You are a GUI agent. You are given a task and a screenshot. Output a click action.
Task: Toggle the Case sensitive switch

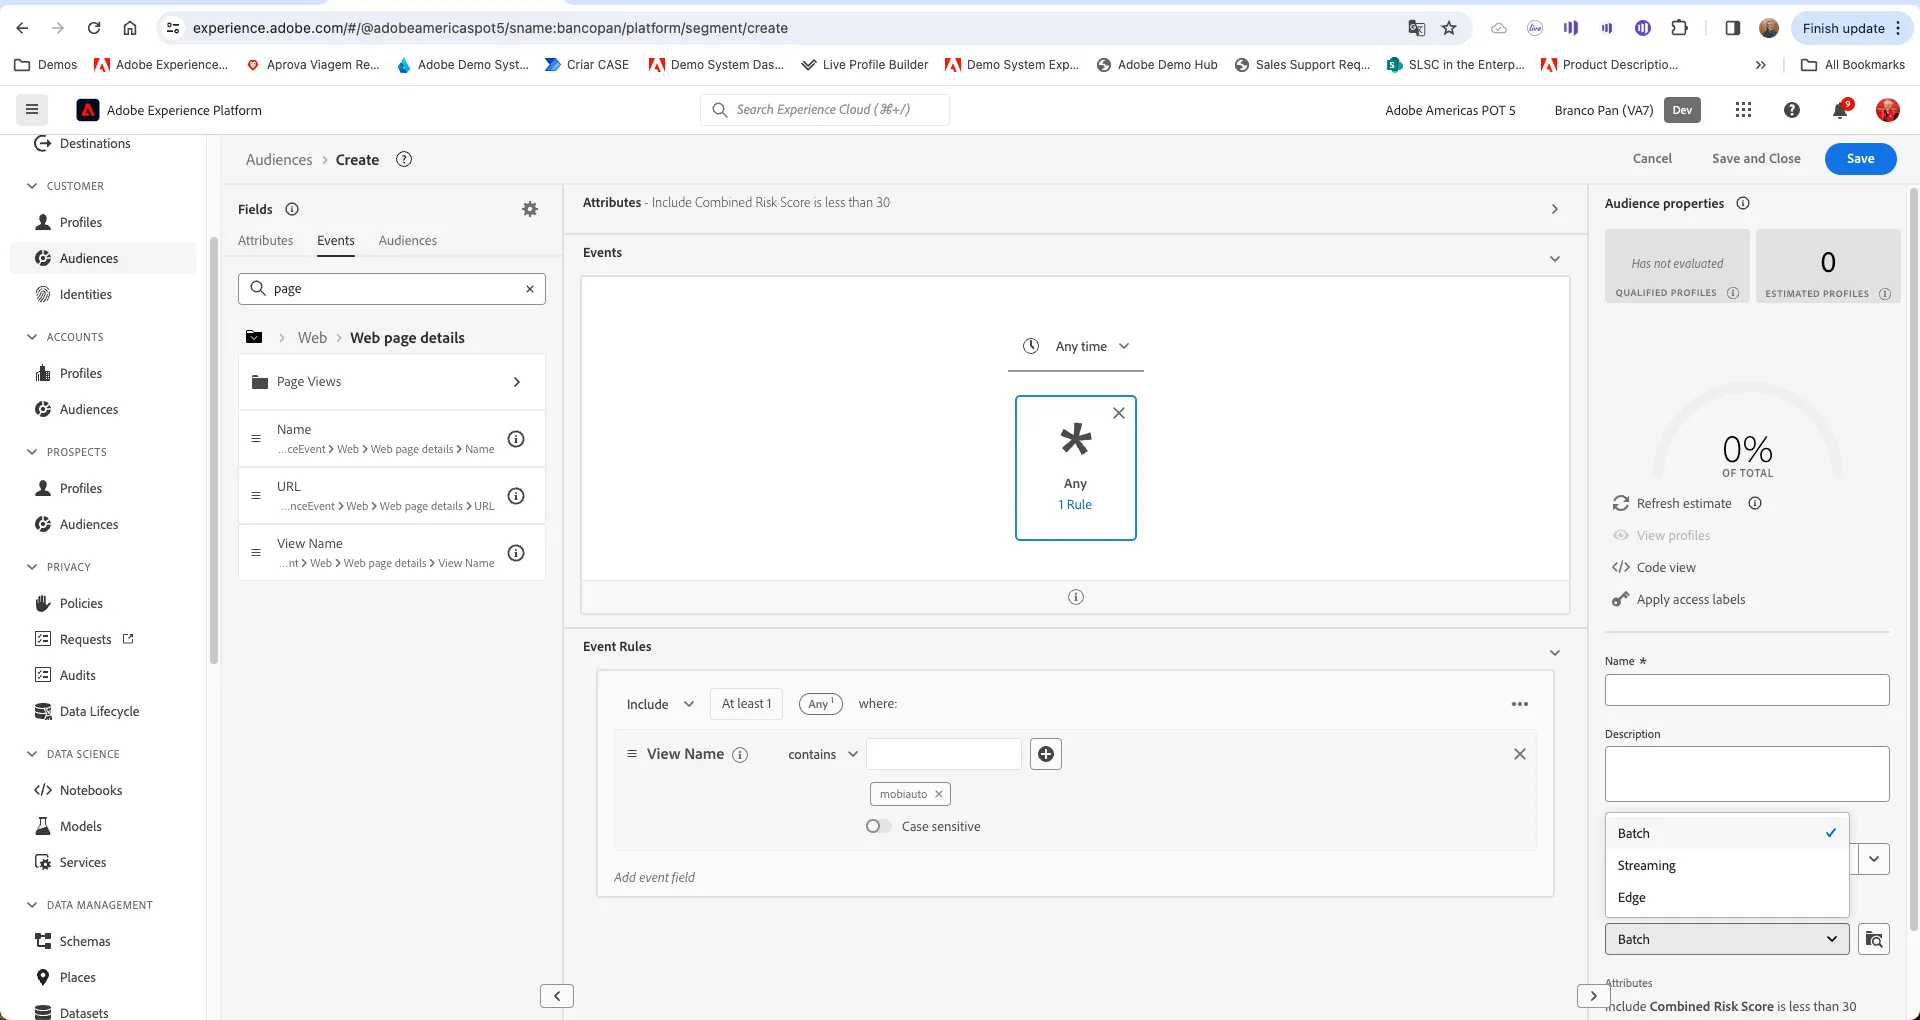(878, 826)
